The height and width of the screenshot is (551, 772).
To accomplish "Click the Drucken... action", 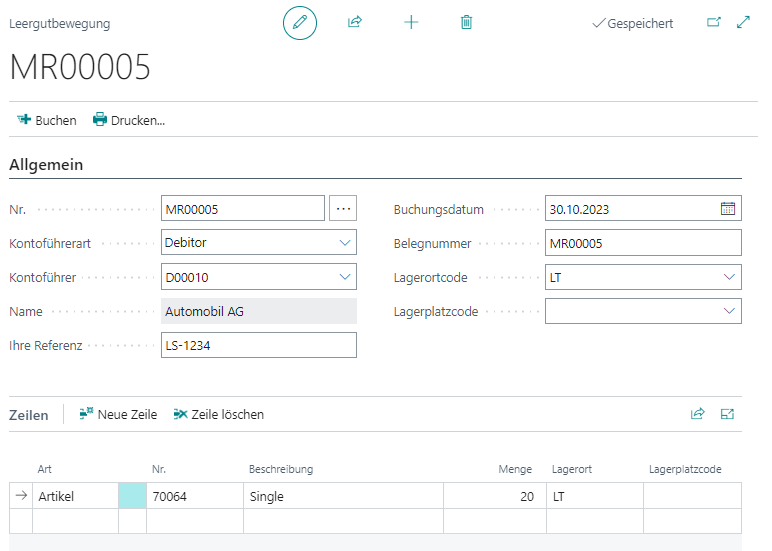I will click(129, 120).
